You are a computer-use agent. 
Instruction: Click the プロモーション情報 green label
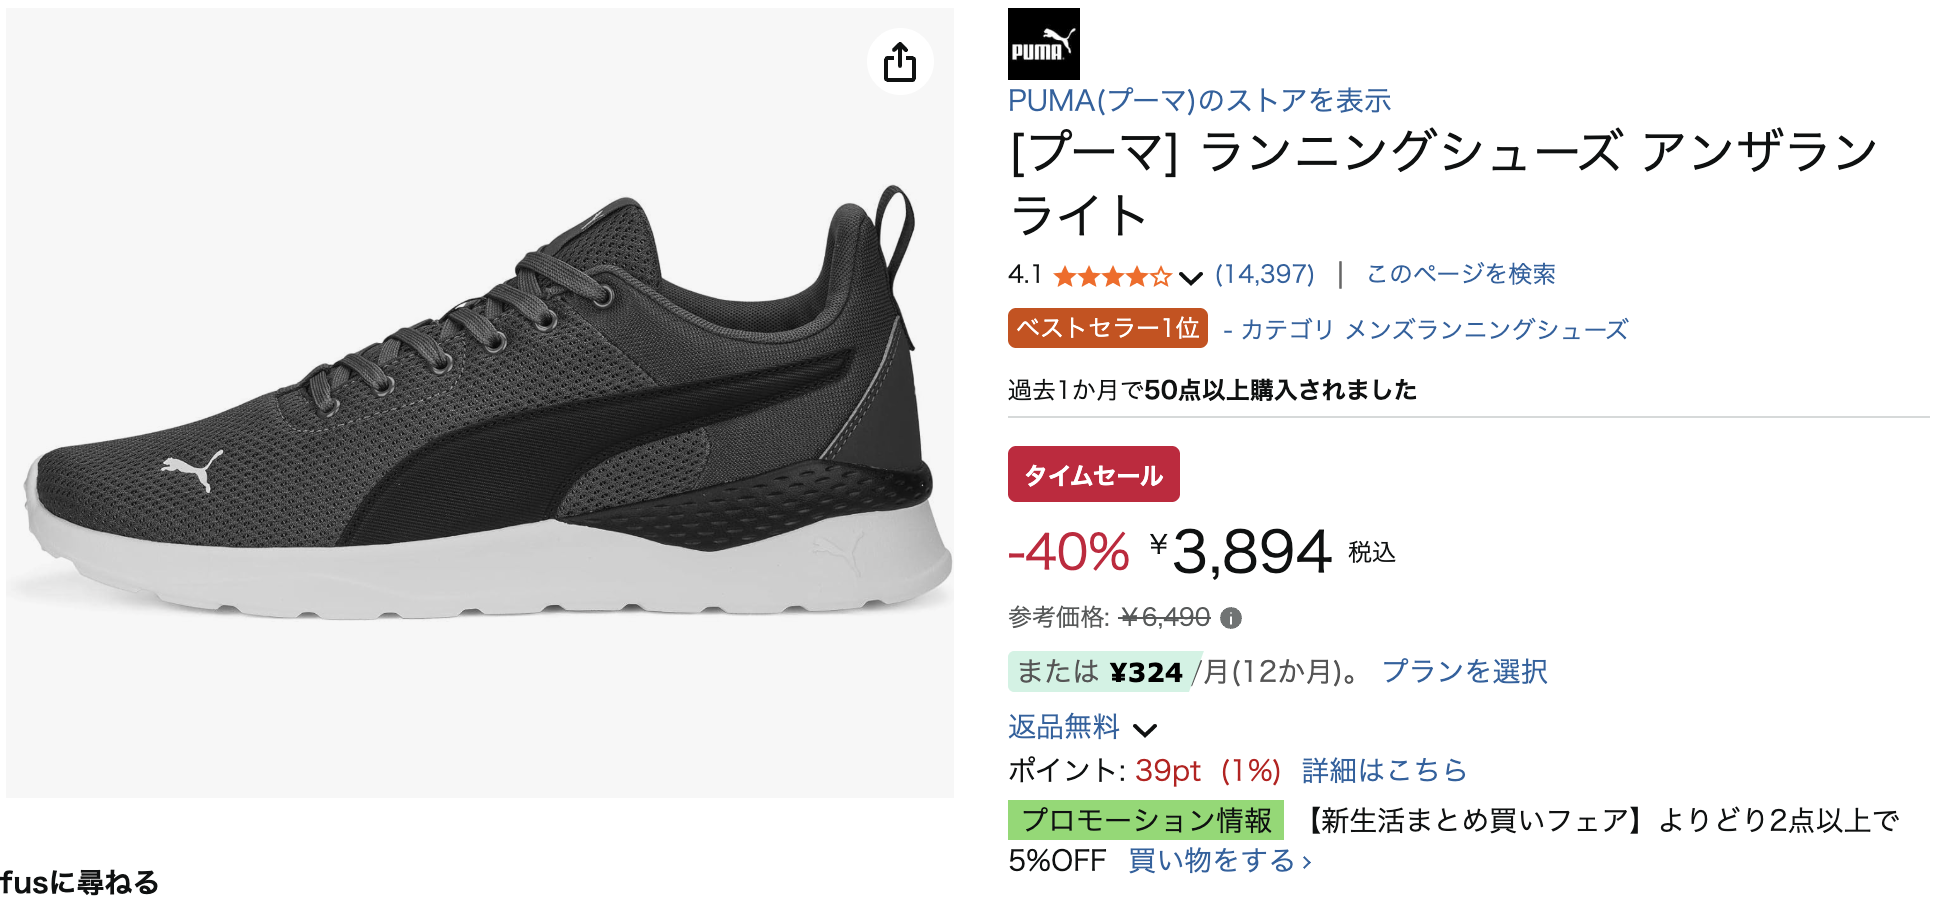click(1145, 820)
